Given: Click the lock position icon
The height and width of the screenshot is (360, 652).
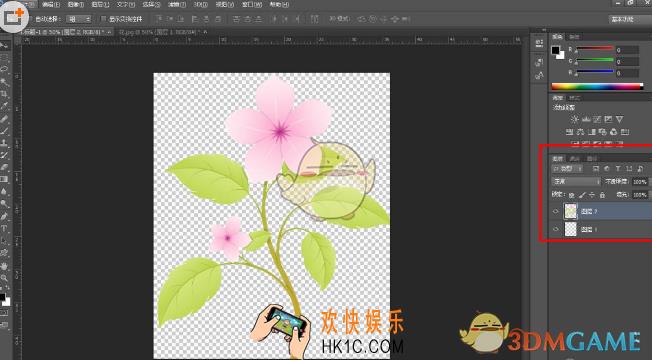Looking at the screenshot, I should pyautogui.click(x=592, y=195).
